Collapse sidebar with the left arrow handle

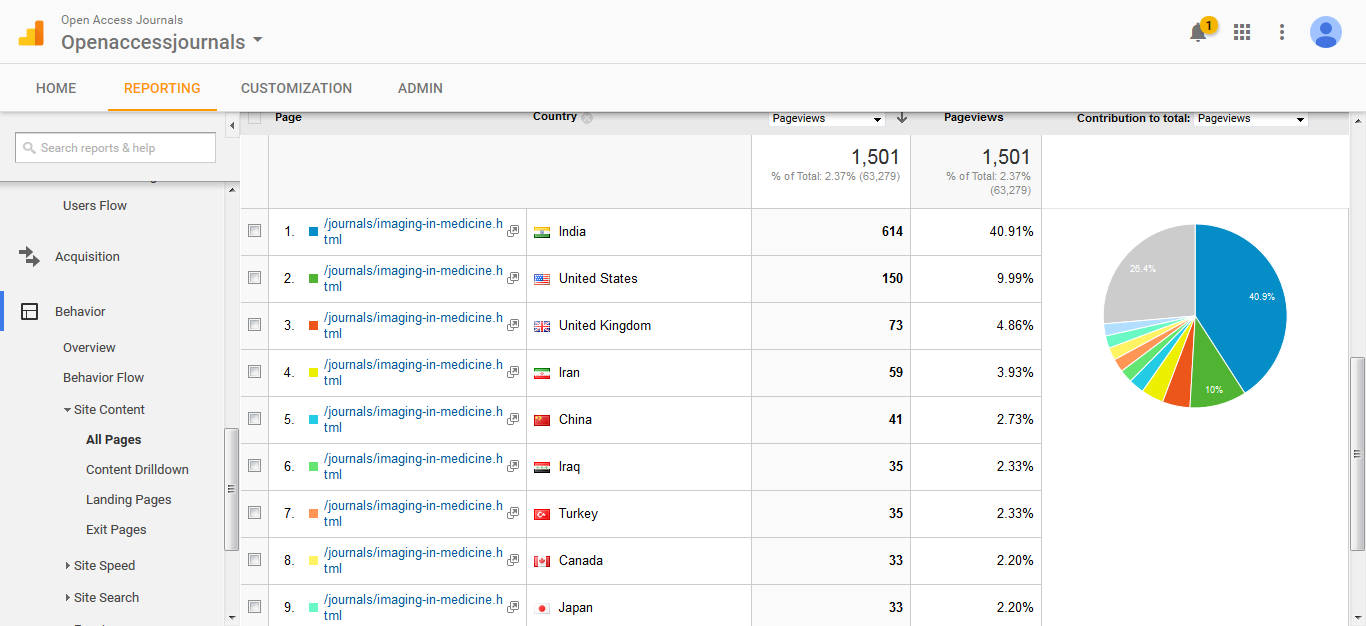tap(232, 125)
